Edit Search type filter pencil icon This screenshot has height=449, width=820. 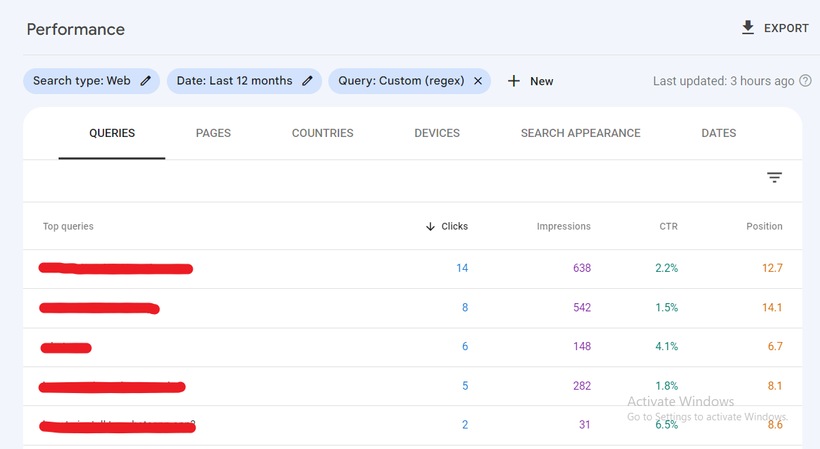pyautogui.click(x=146, y=81)
